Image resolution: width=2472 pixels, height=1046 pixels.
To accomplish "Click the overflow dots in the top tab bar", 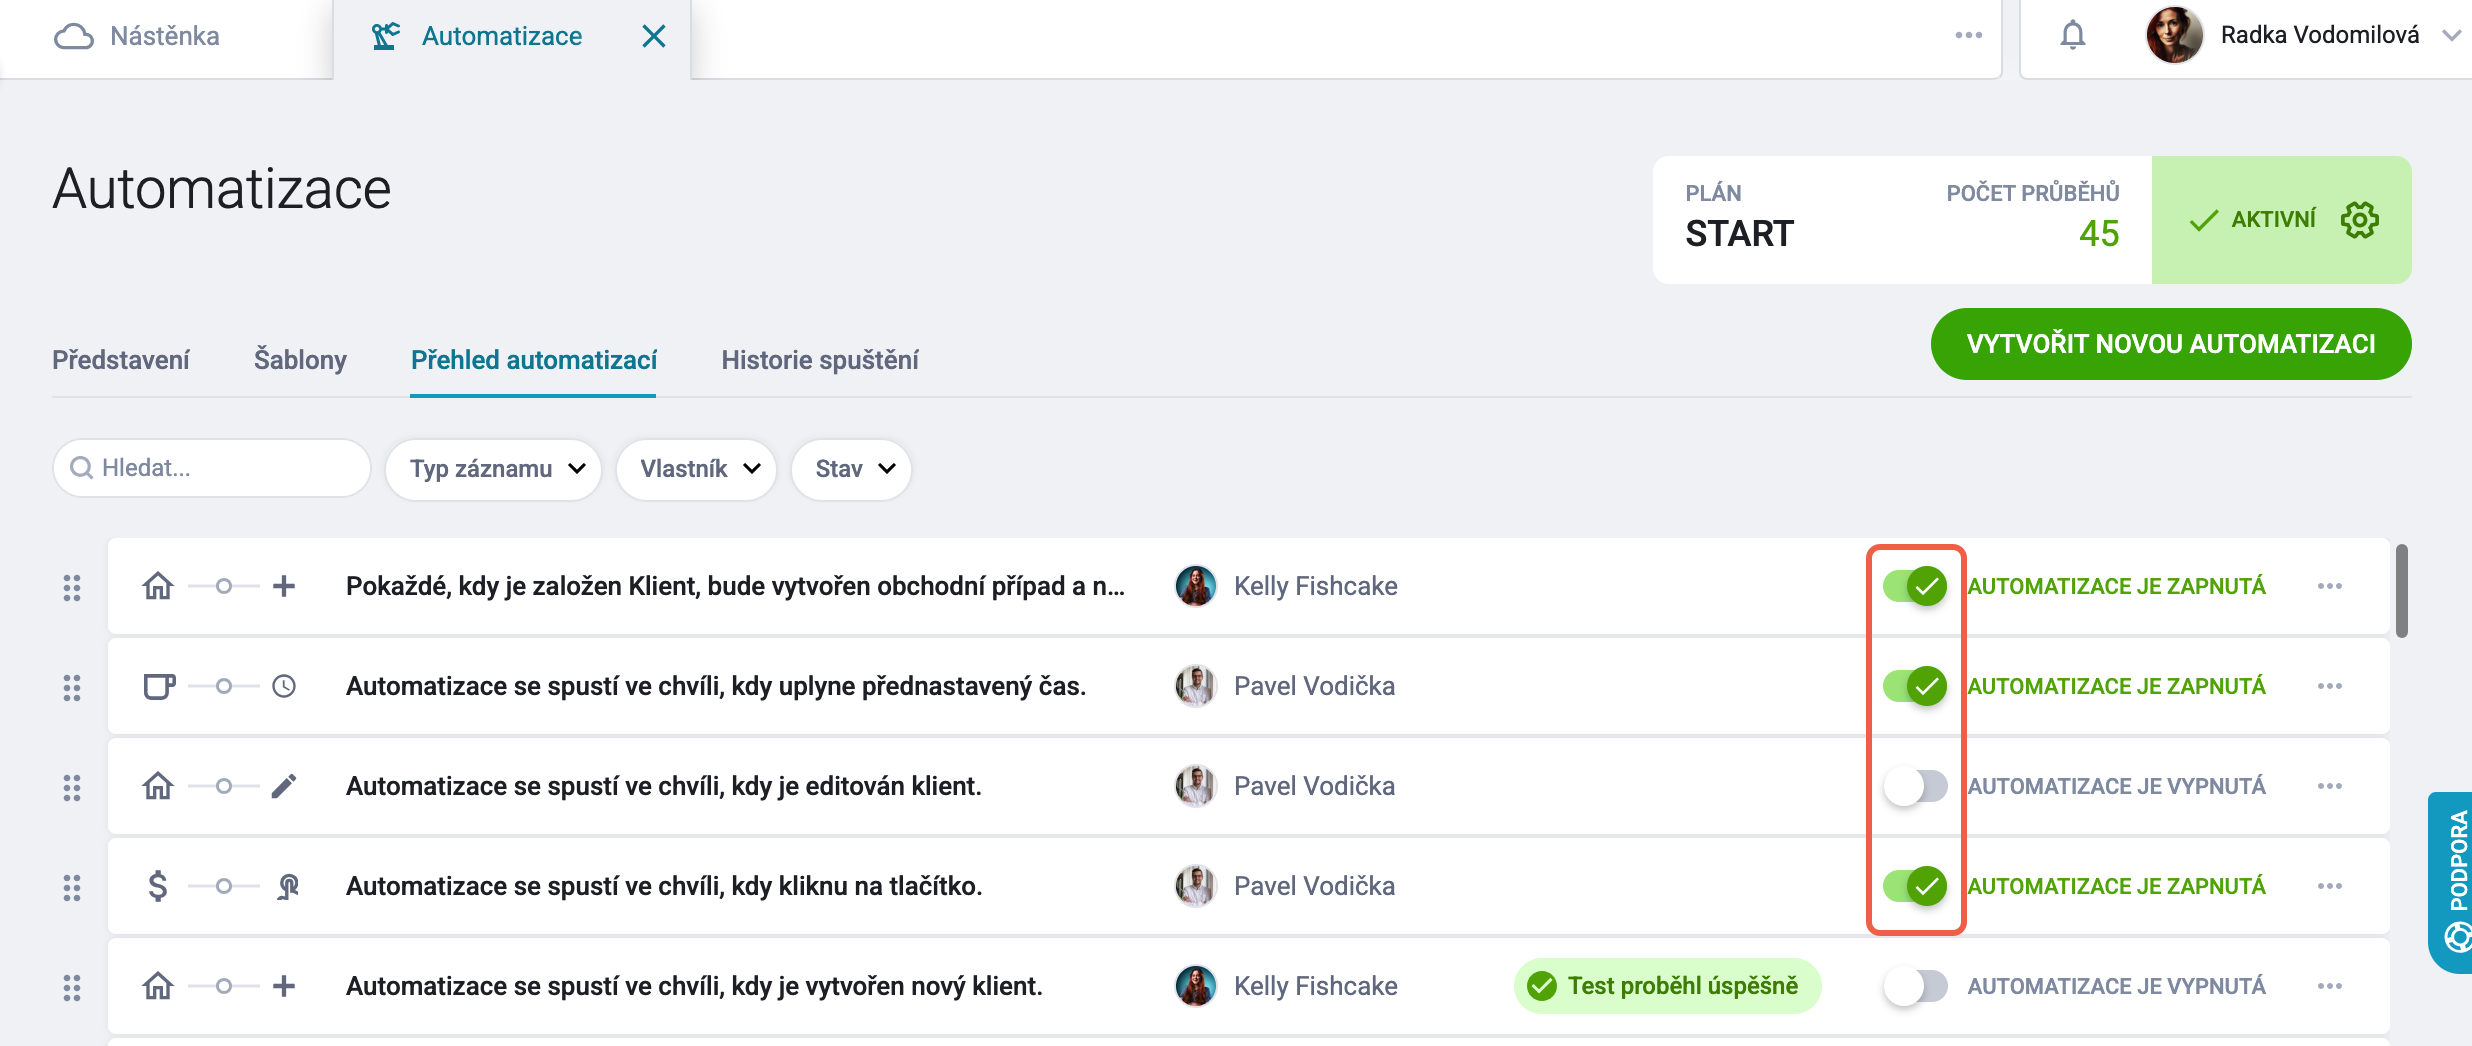I will [x=1969, y=36].
